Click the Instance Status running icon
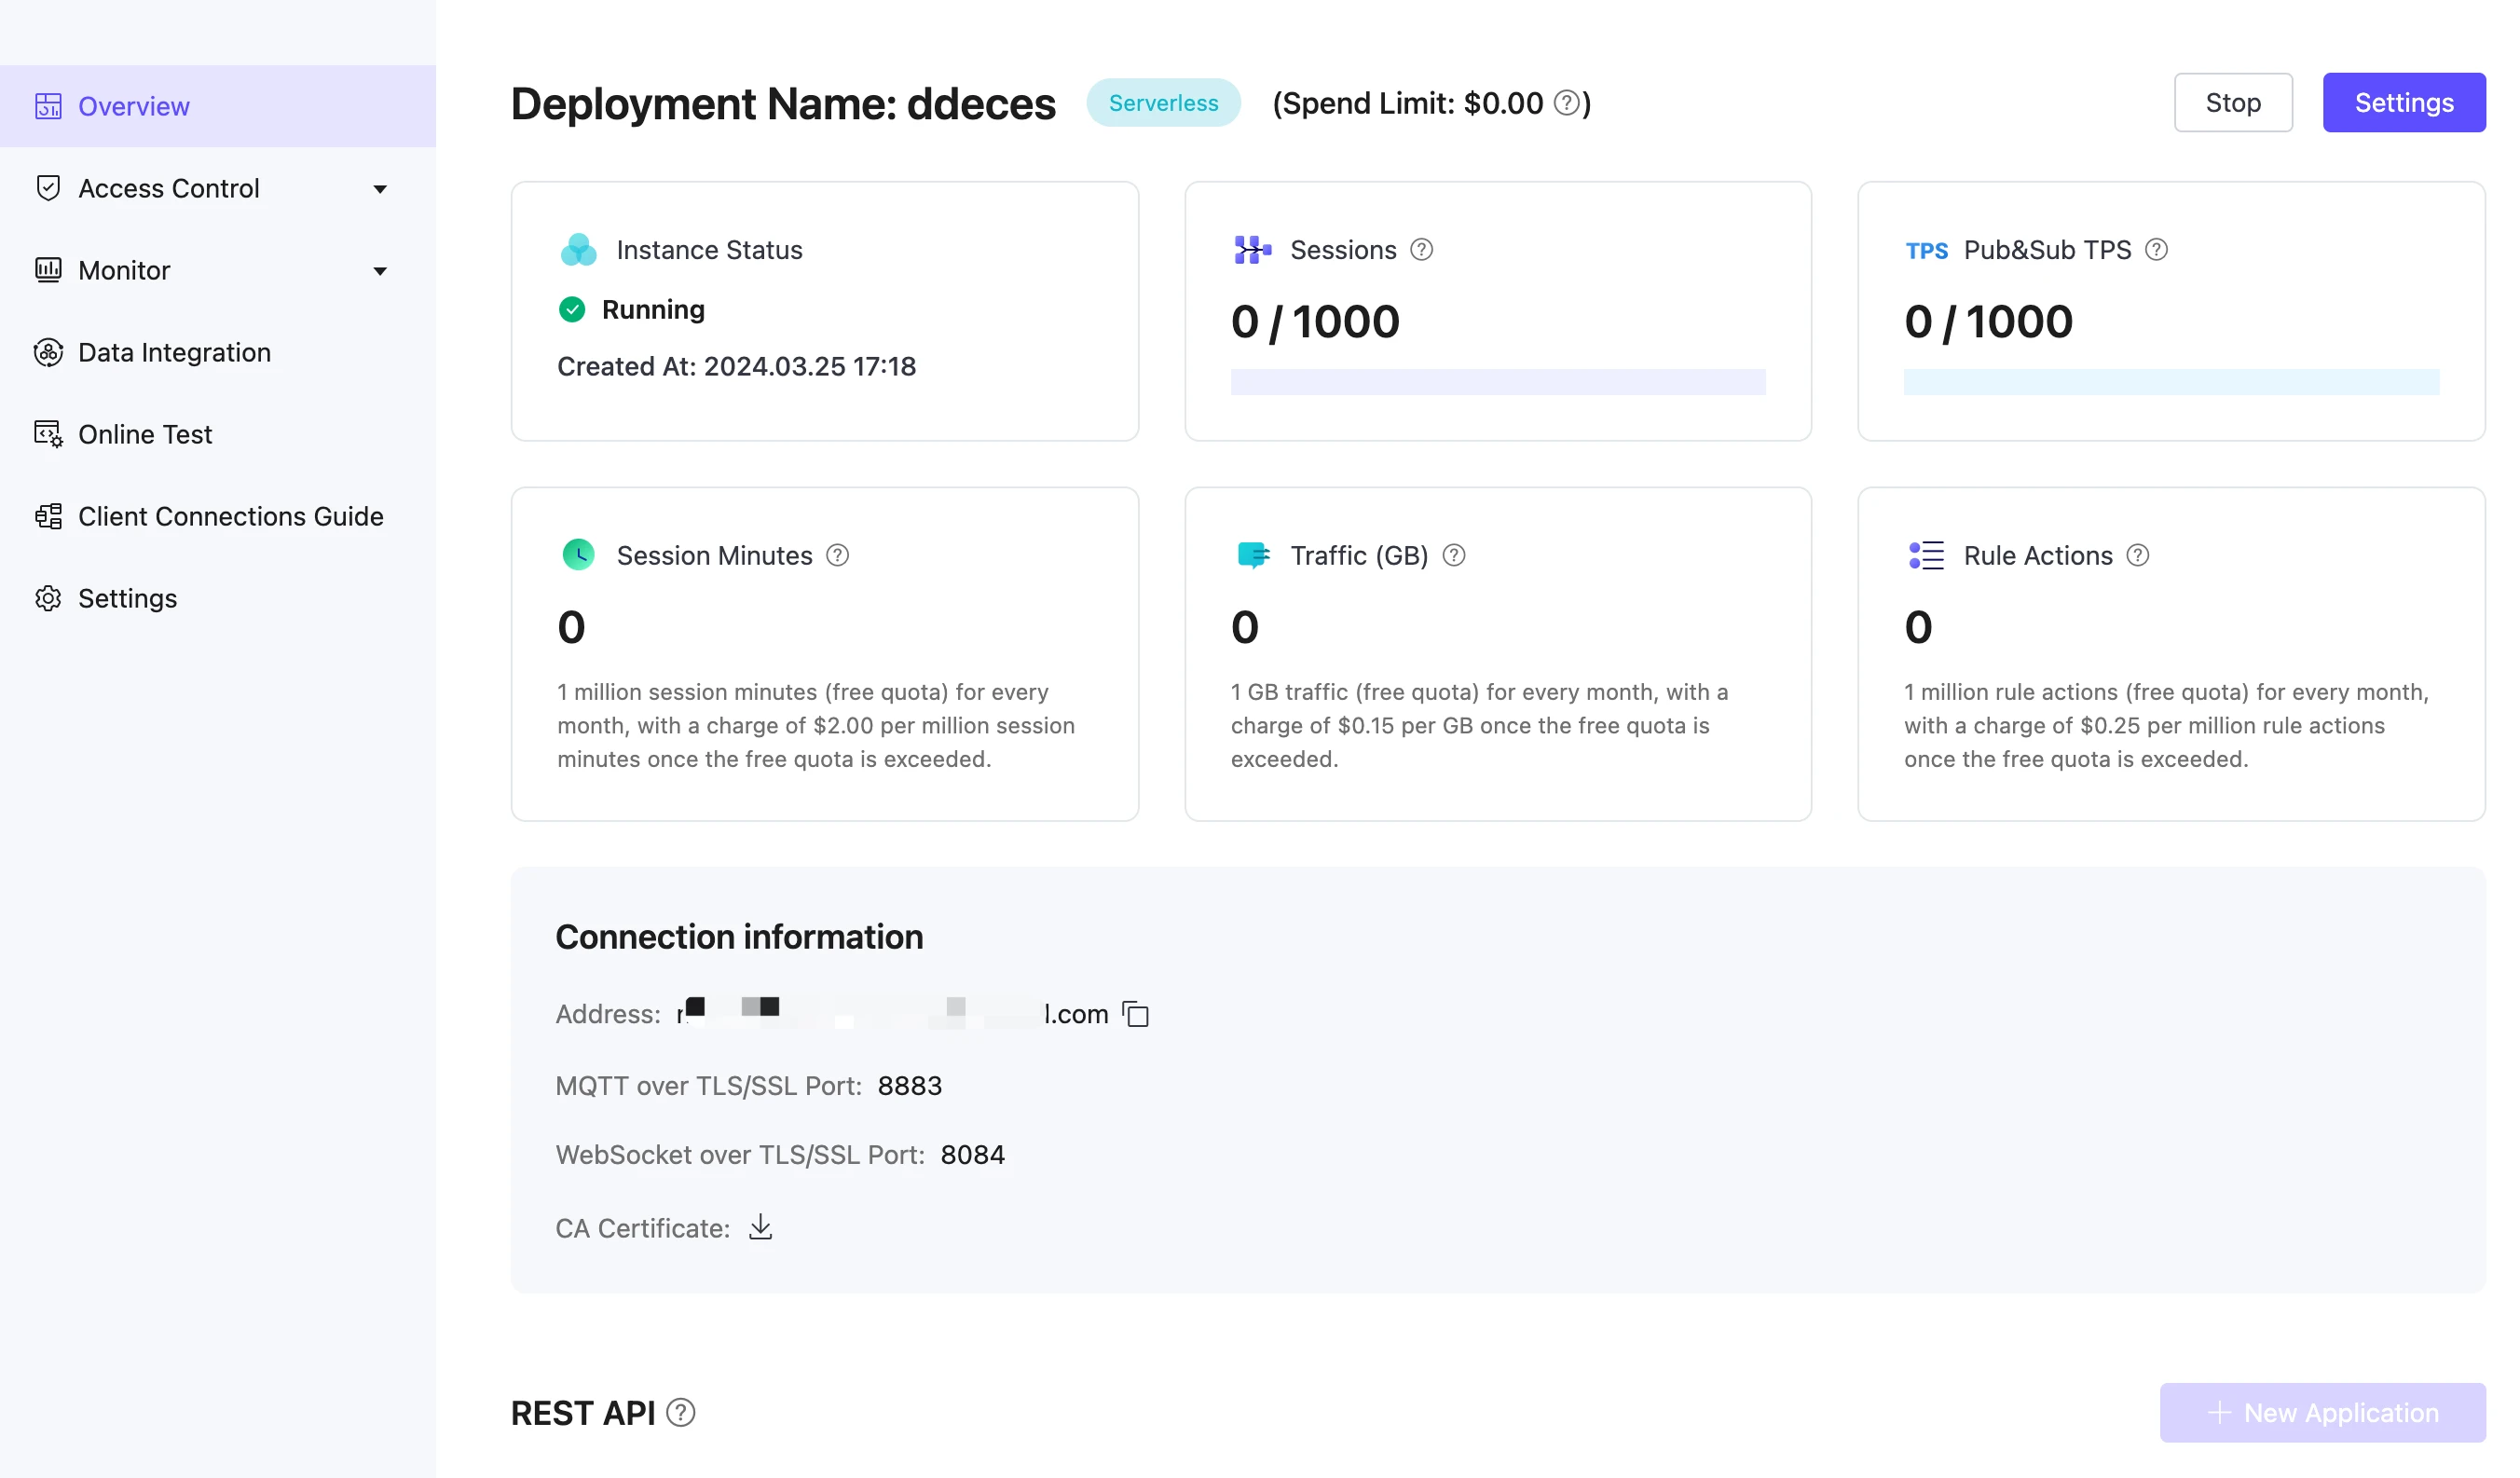Screen dimensions: 2520x1478 572,309
